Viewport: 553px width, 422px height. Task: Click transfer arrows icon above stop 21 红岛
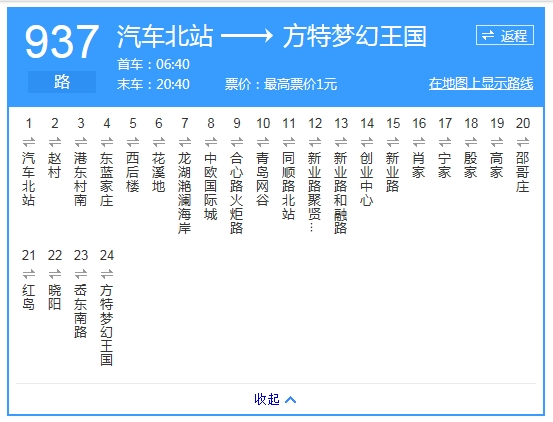point(29,274)
